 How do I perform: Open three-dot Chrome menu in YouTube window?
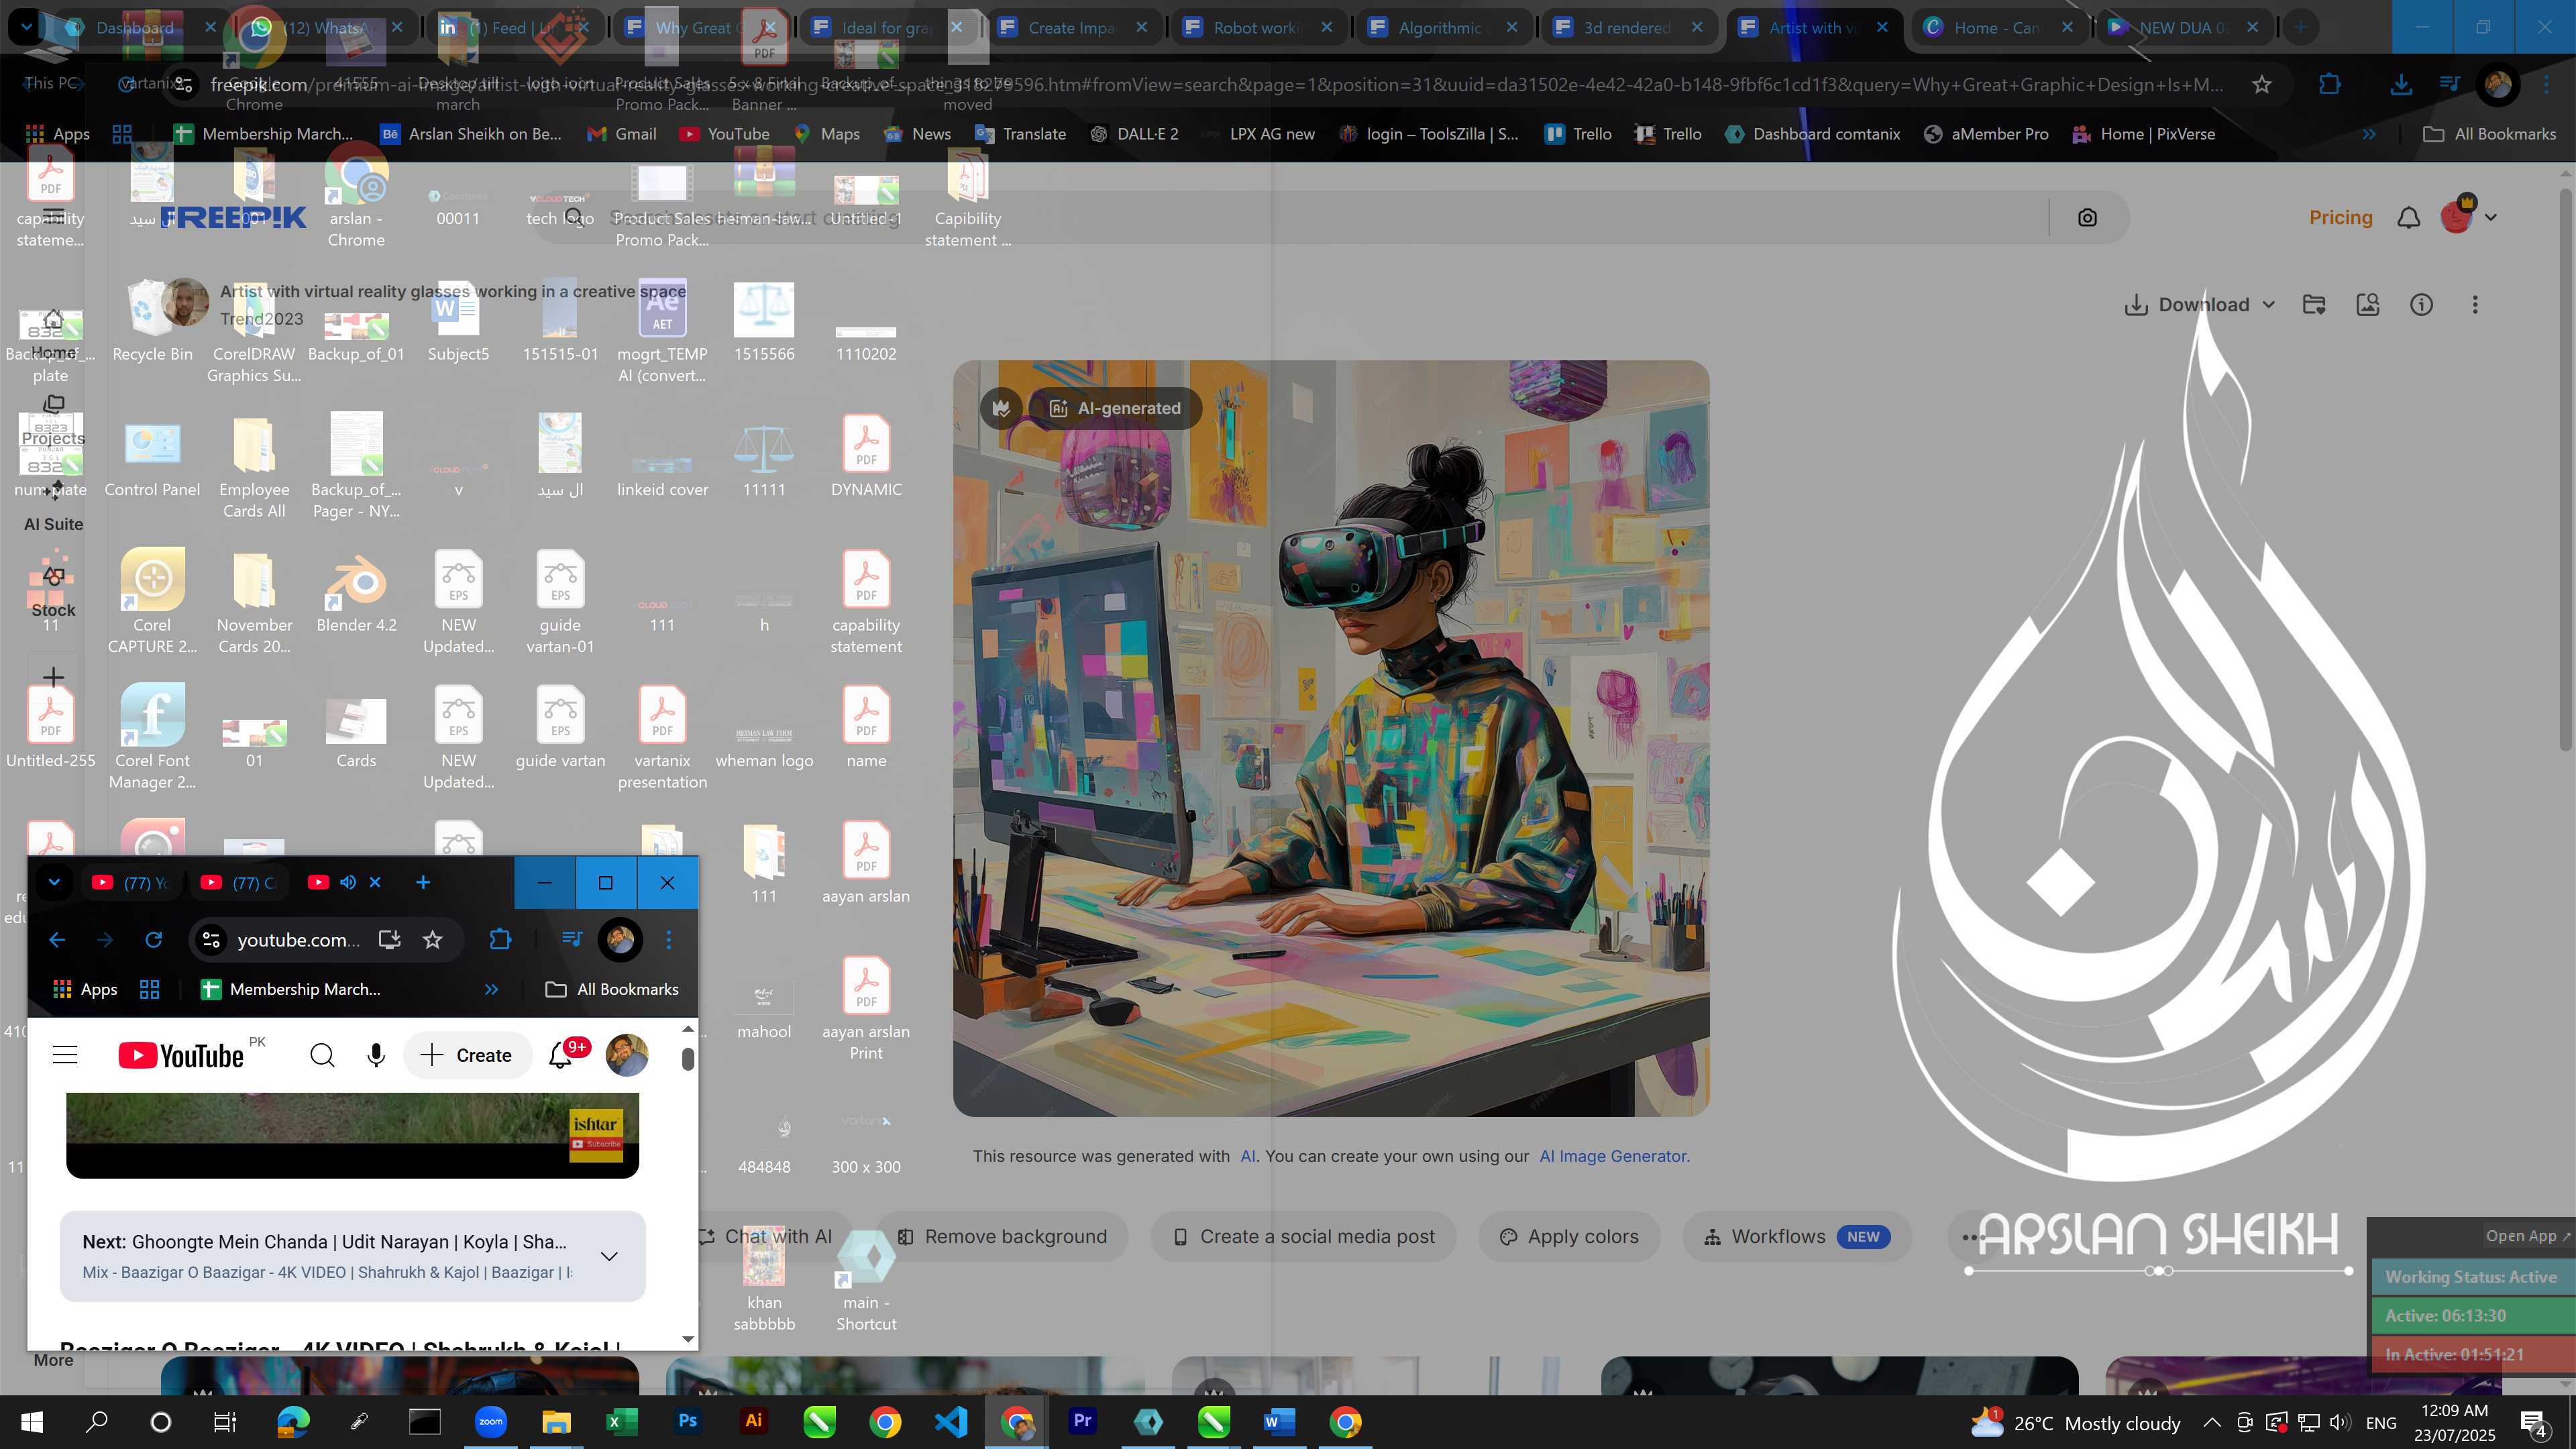[x=669, y=940]
